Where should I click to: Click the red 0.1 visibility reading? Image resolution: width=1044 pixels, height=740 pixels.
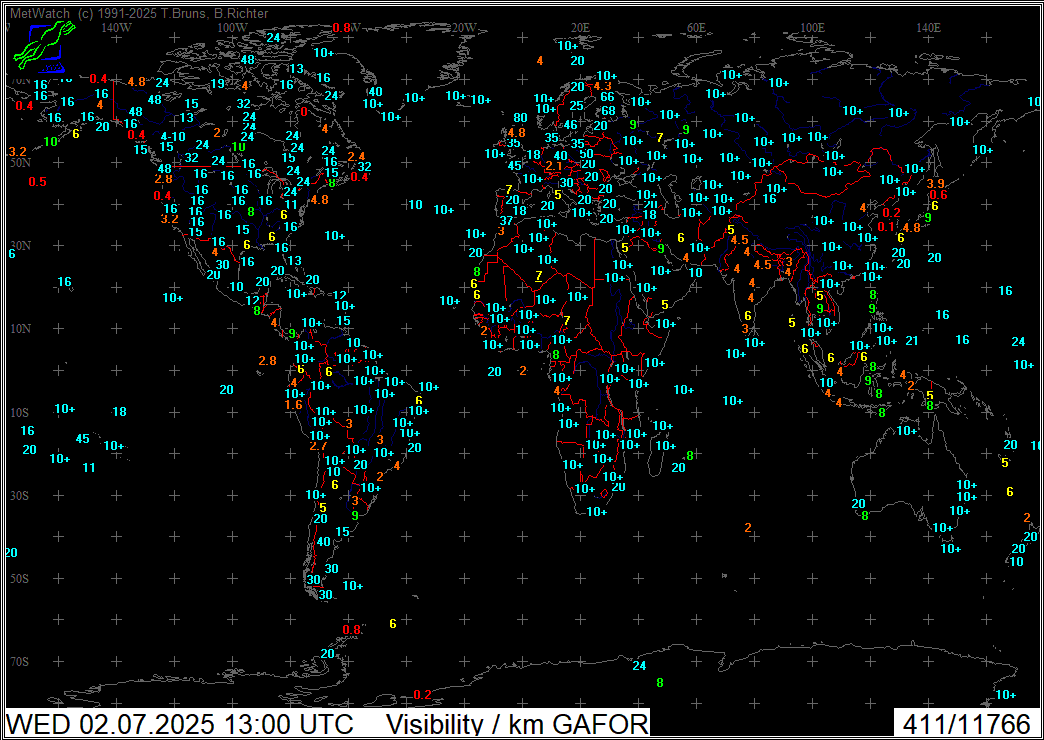coord(886,226)
